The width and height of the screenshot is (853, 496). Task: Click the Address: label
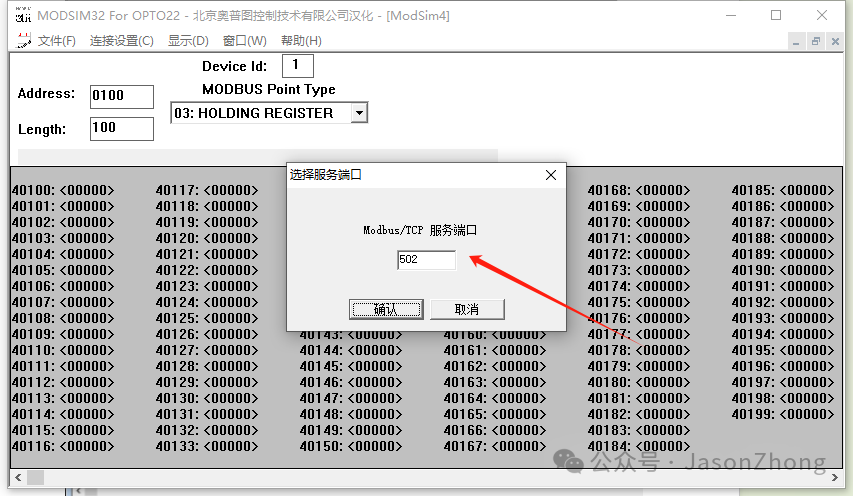[x=46, y=94]
